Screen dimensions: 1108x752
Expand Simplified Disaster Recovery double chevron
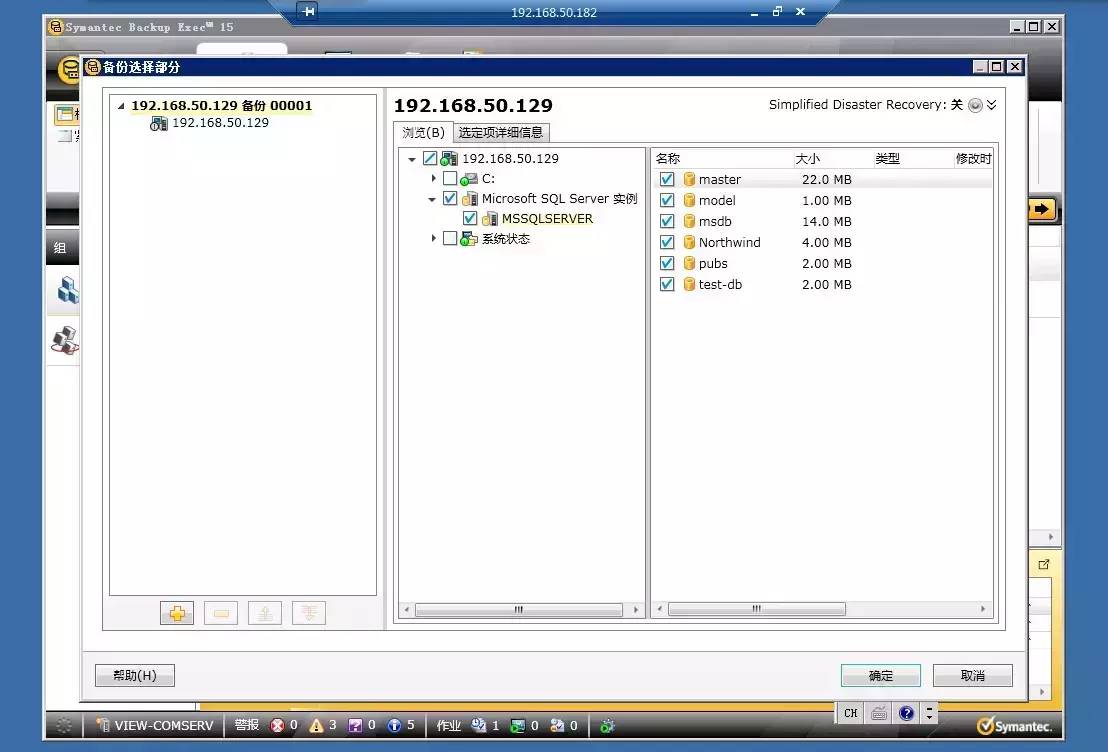(x=991, y=105)
